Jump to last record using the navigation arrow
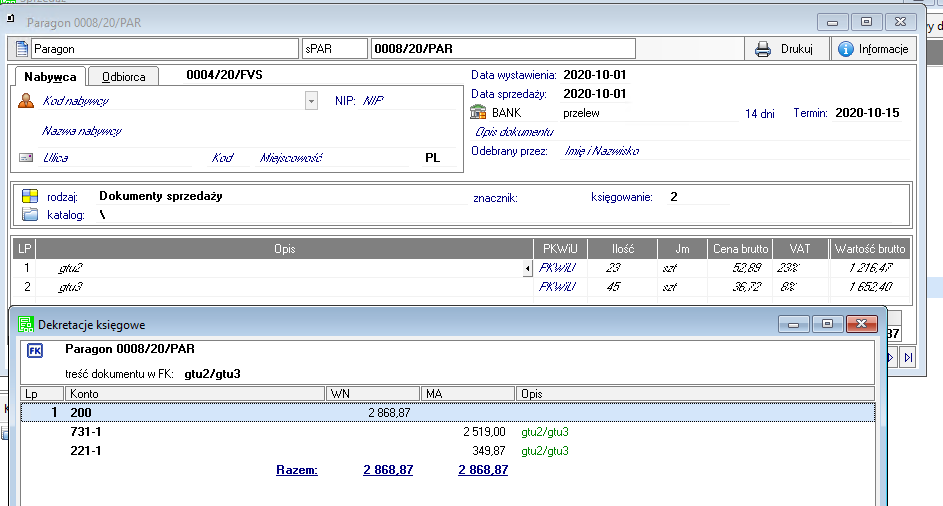 tap(908, 357)
